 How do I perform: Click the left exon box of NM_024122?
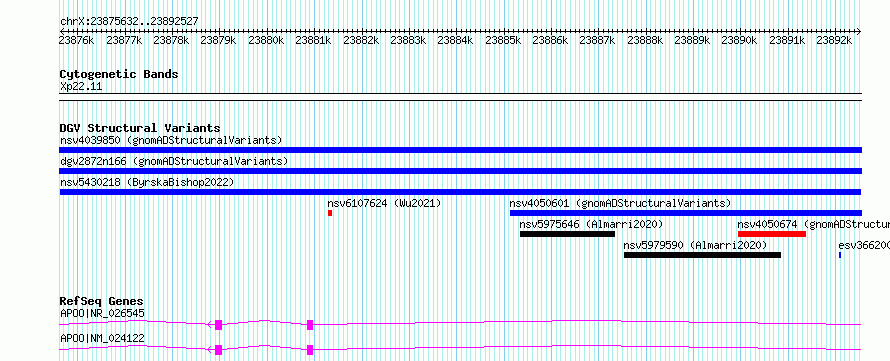pos(219,350)
